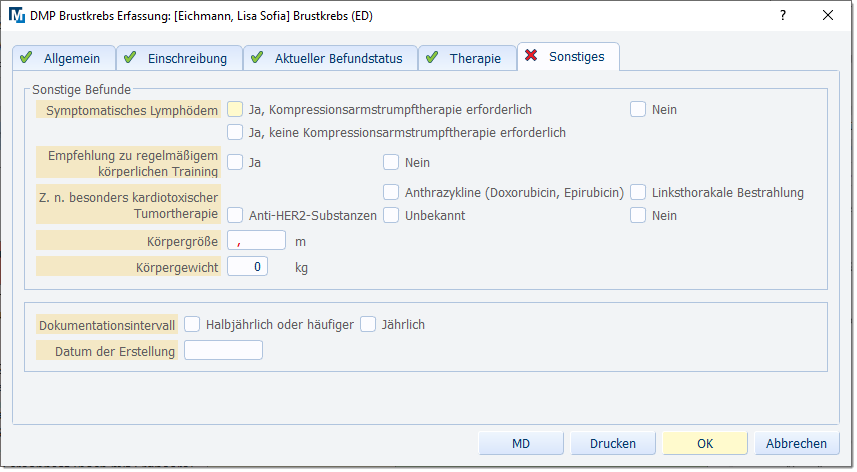857x472 pixels.
Task: Open the Aktueller Befundstatus tab
Action: click(x=331, y=58)
